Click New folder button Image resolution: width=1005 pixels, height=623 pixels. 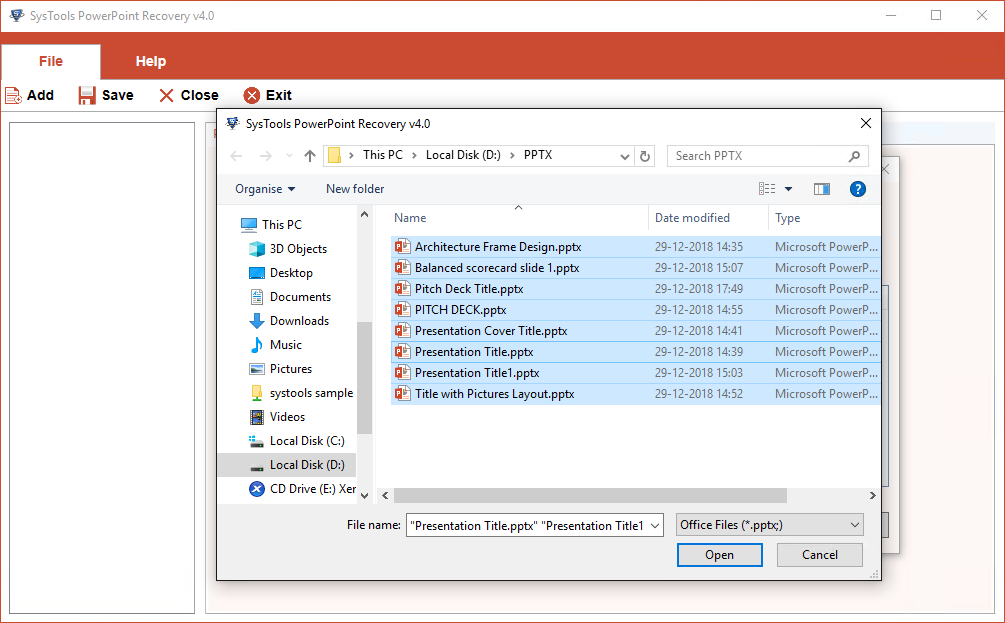point(355,189)
